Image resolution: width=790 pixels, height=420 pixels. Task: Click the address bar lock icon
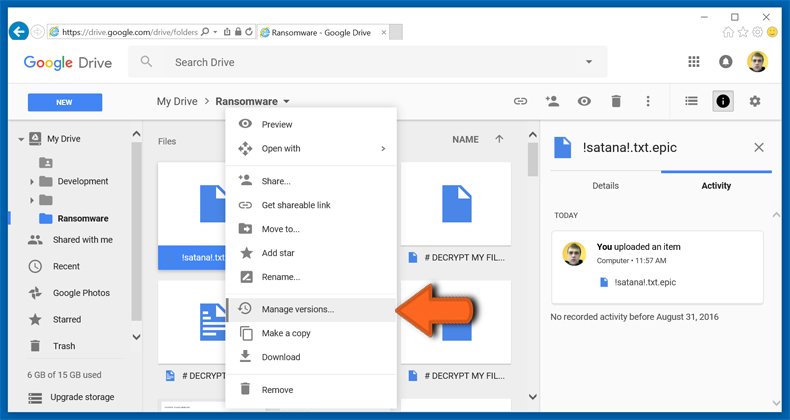(238, 32)
